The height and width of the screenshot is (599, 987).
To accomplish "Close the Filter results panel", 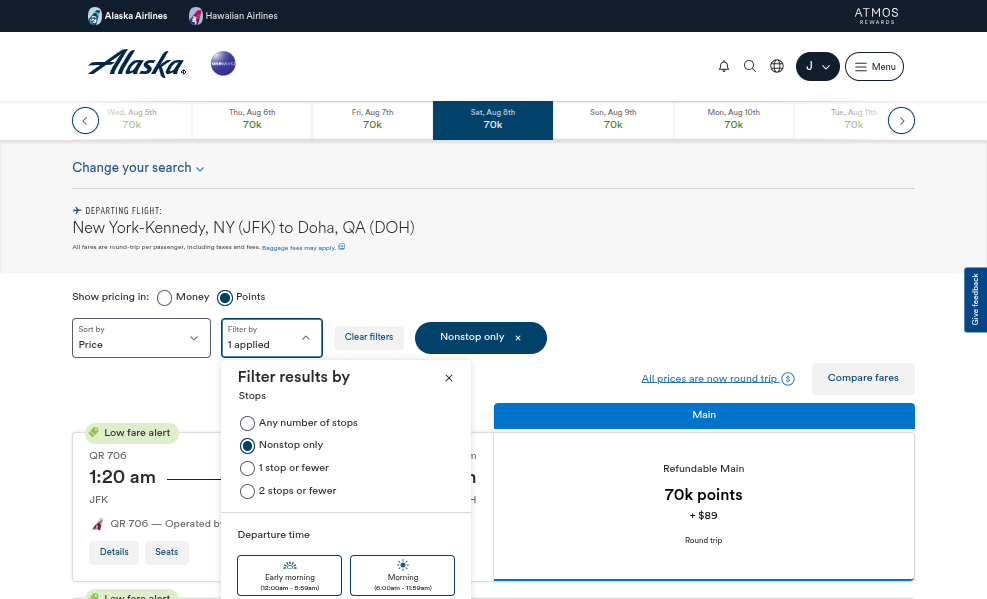I will coord(449,378).
